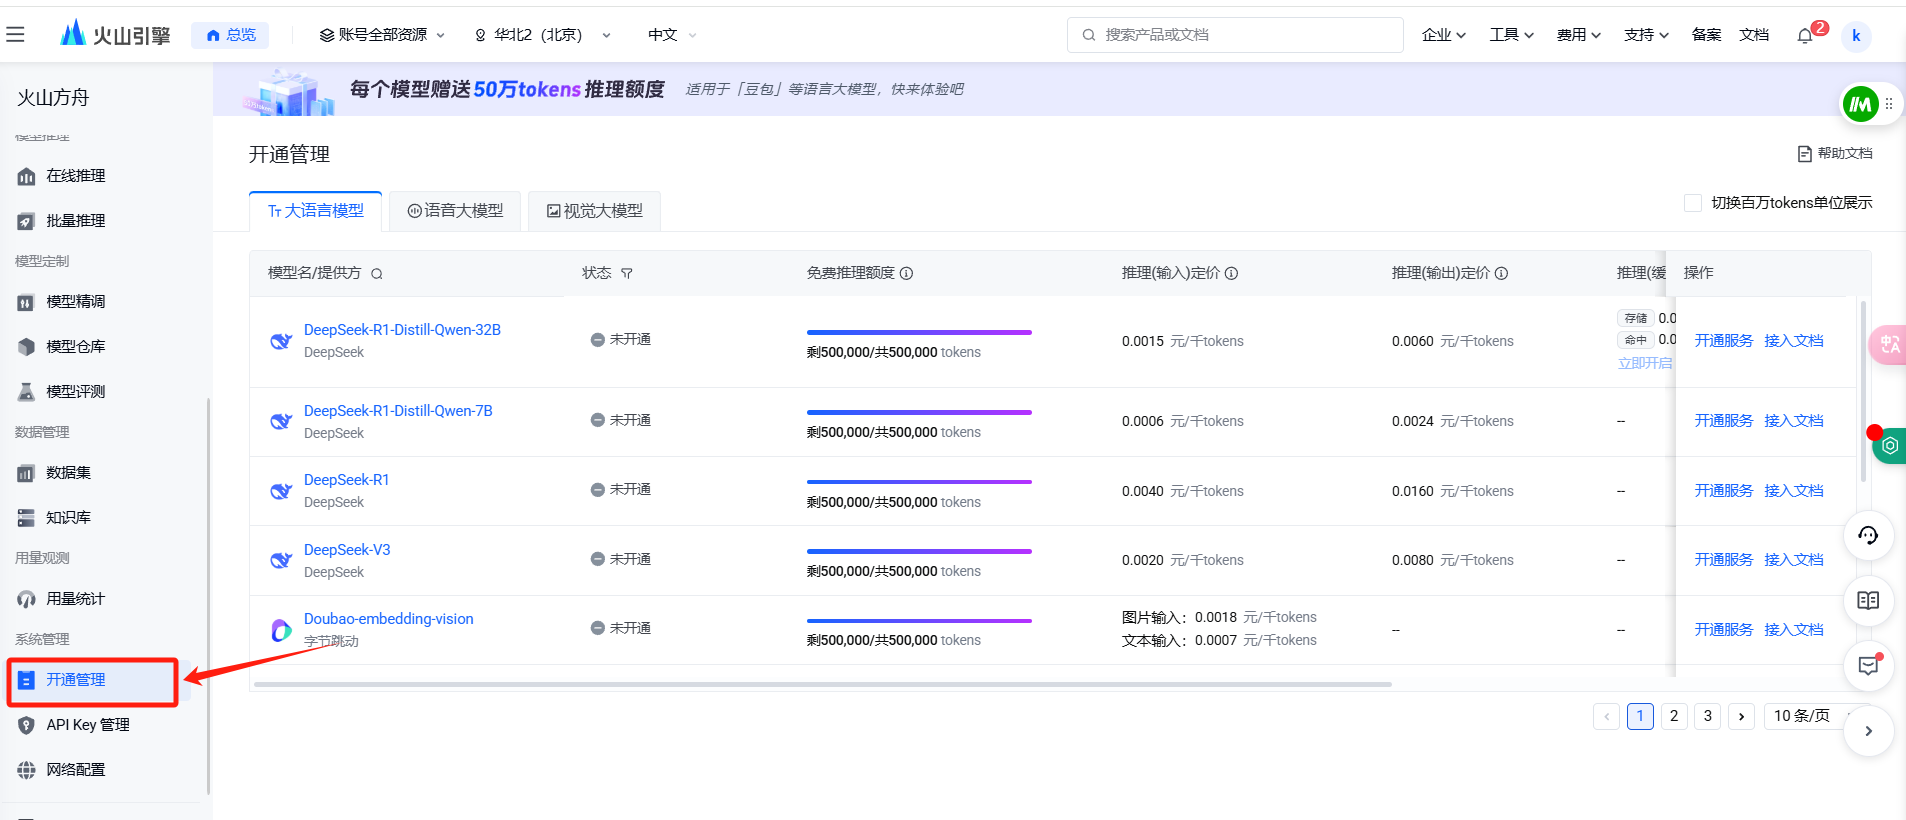
Task: Click 接入文档 for DeepSeek-R1
Action: tap(1794, 491)
